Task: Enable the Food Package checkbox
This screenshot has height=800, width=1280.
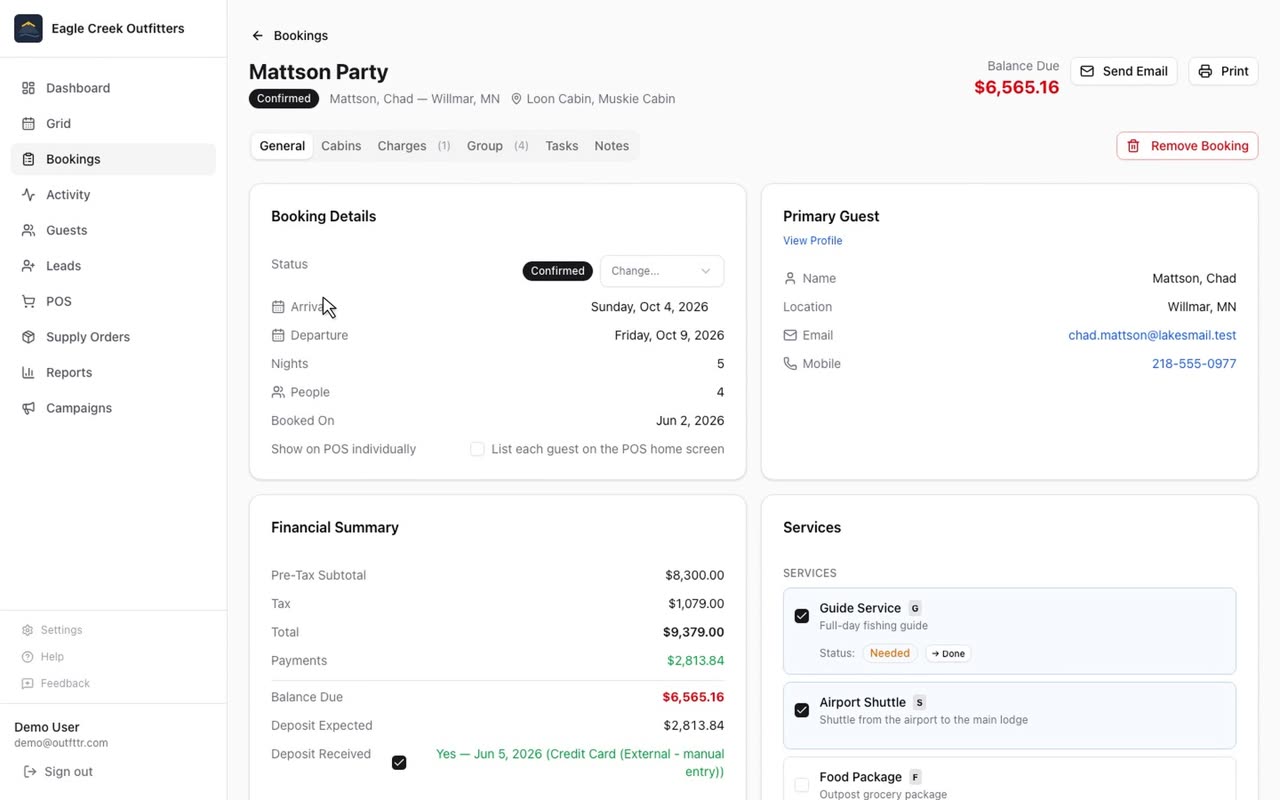Action: click(x=801, y=785)
